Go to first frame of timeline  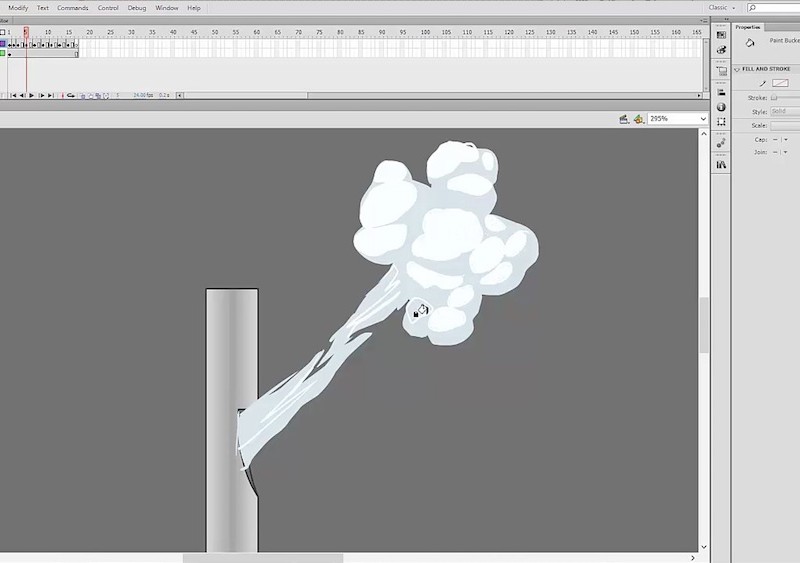14,95
